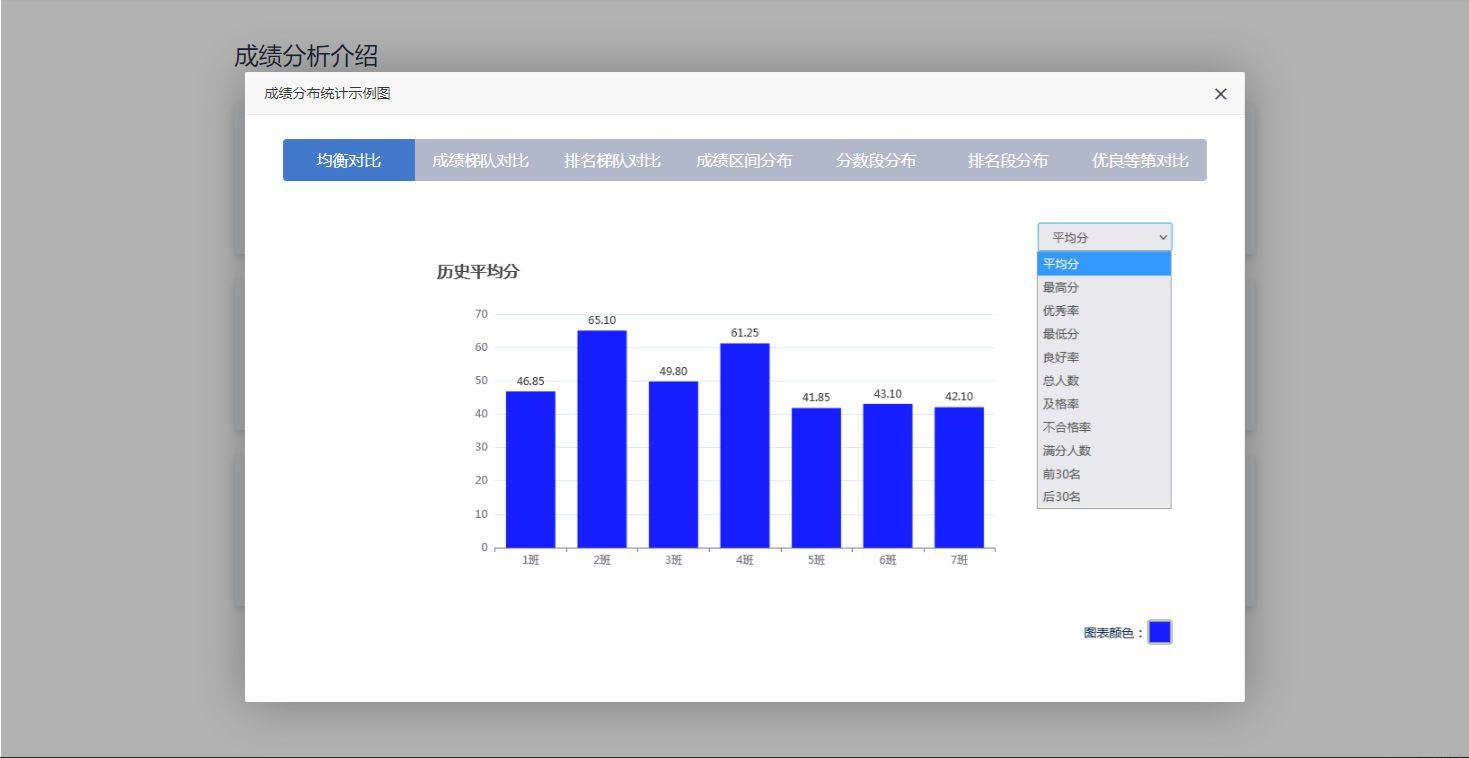
Task: Select 满分人数 in the dropdown list
Action: tap(1104, 451)
